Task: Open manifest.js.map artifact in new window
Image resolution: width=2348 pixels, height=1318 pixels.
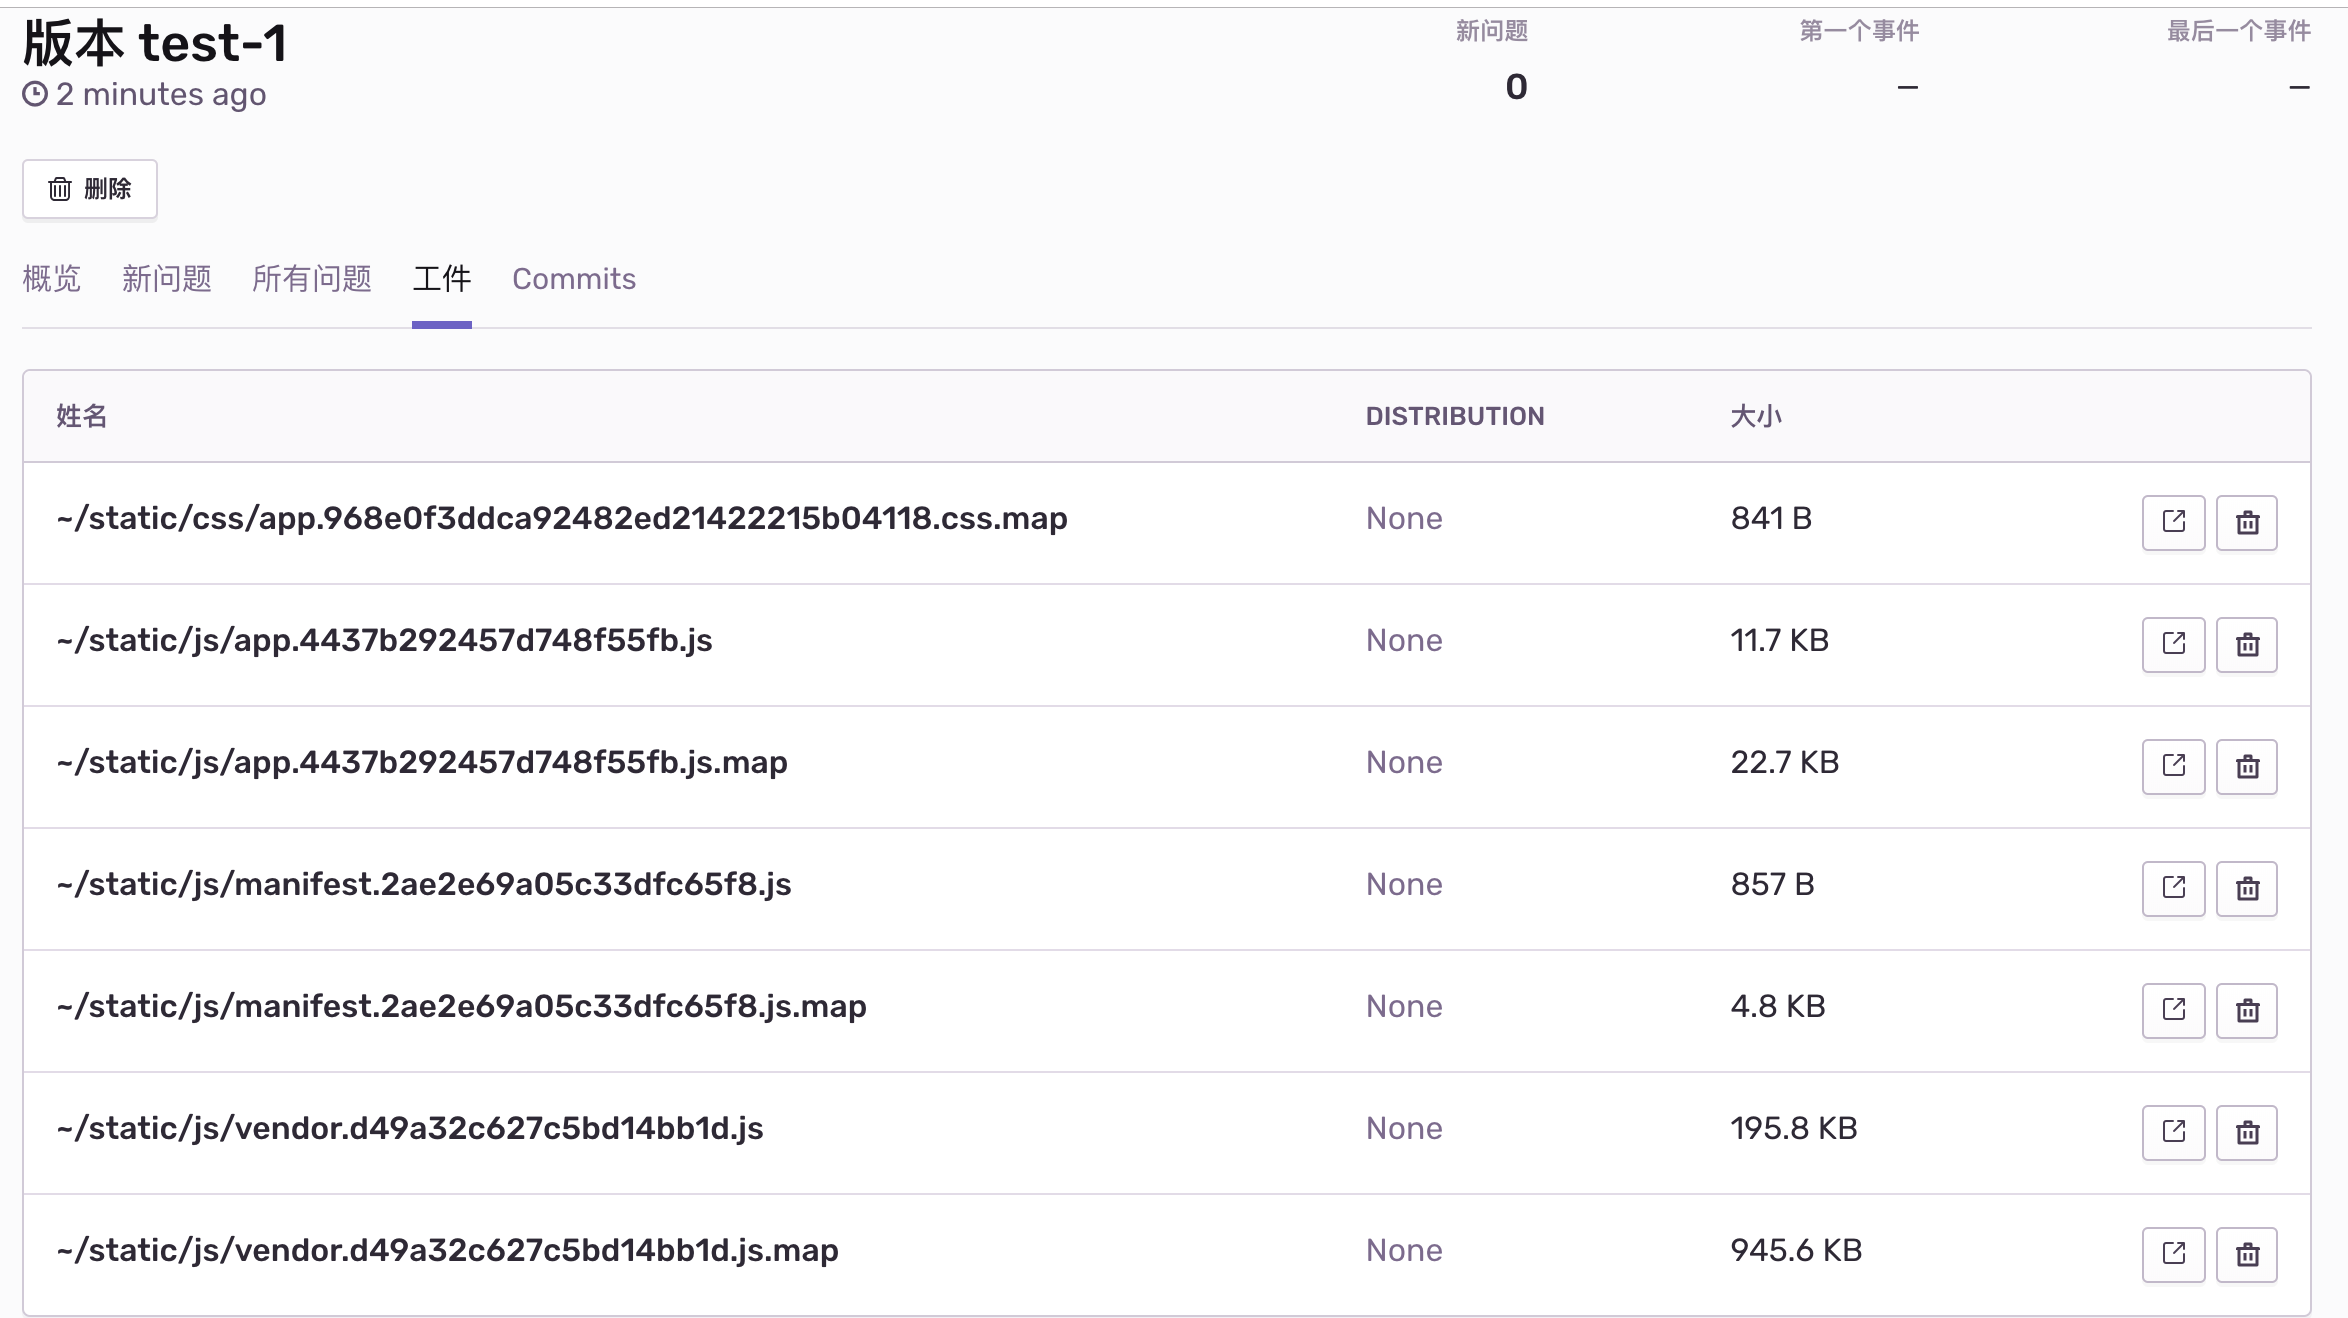Action: (x=2173, y=1010)
